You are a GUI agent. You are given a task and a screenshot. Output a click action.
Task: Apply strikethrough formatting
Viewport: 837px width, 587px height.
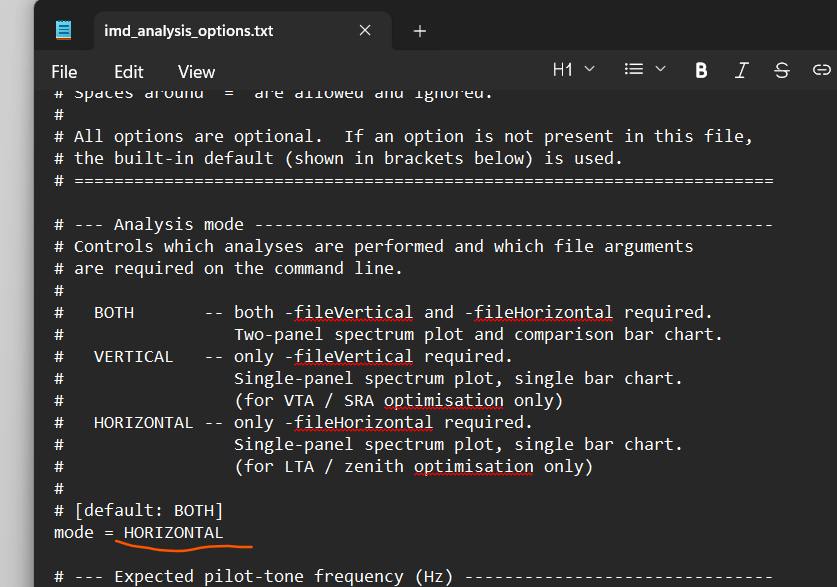coord(782,70)
